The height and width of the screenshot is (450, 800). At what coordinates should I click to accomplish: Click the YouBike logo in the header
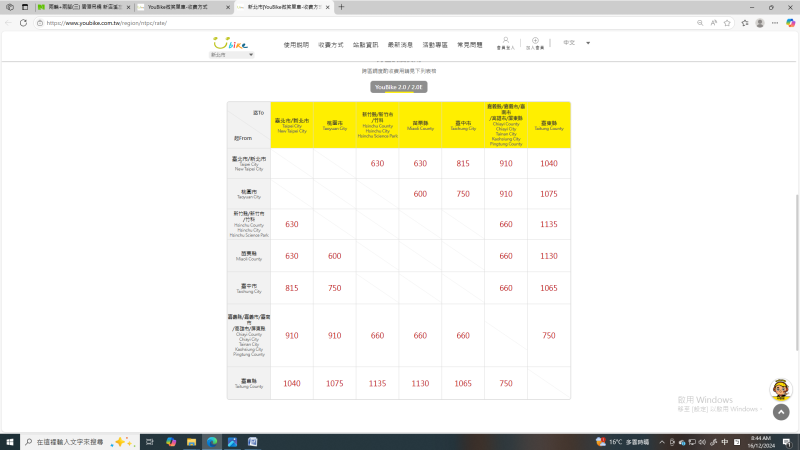(231, 43)
